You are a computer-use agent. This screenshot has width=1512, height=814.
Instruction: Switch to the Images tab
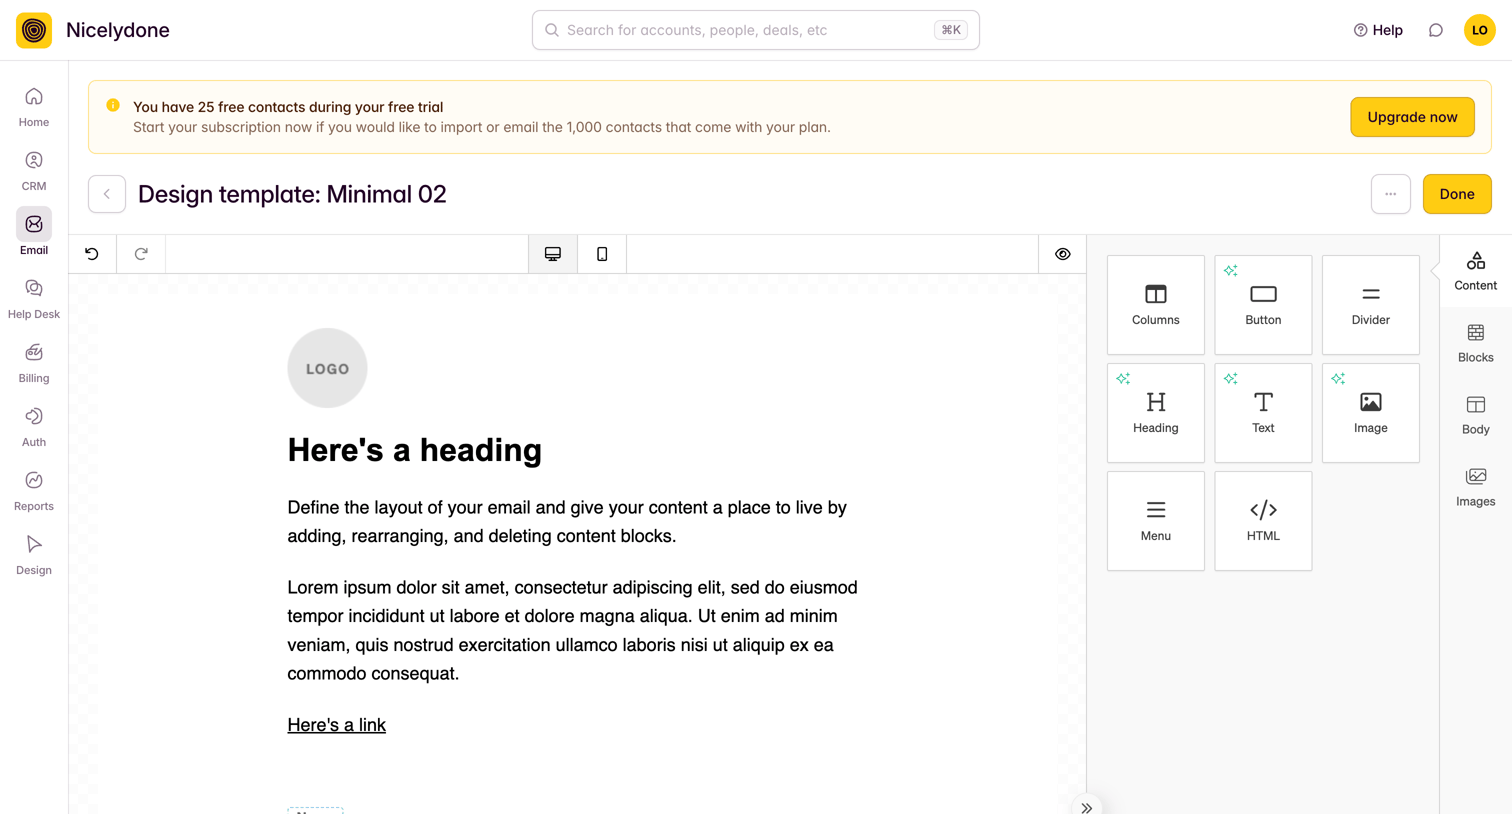click(1476, 487)
